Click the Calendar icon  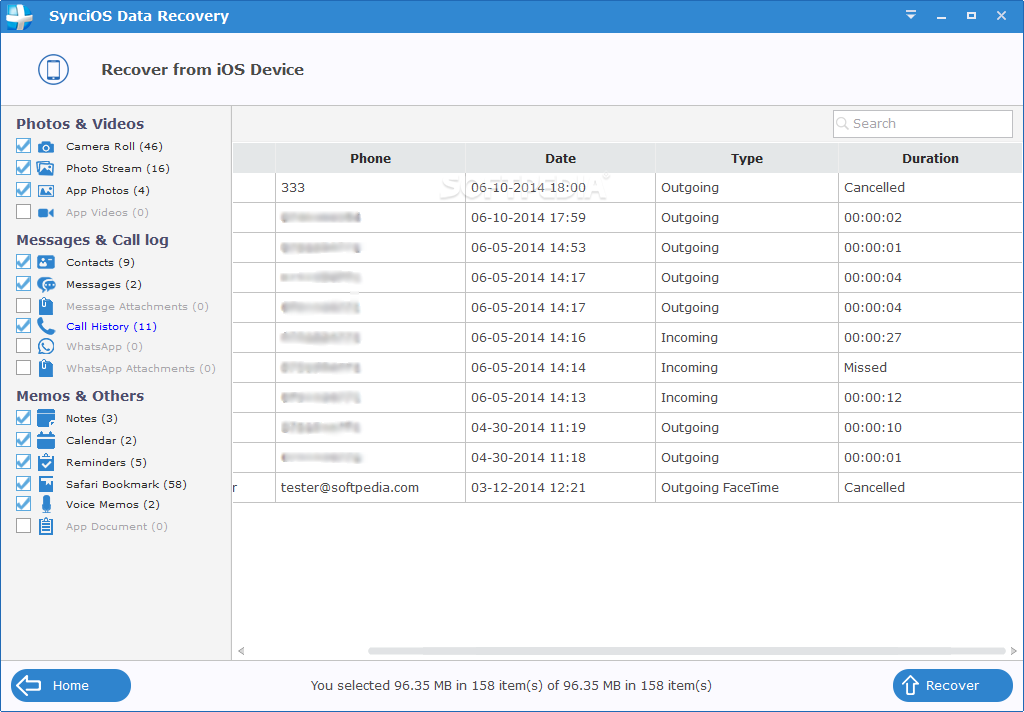[x=46, y=440]
